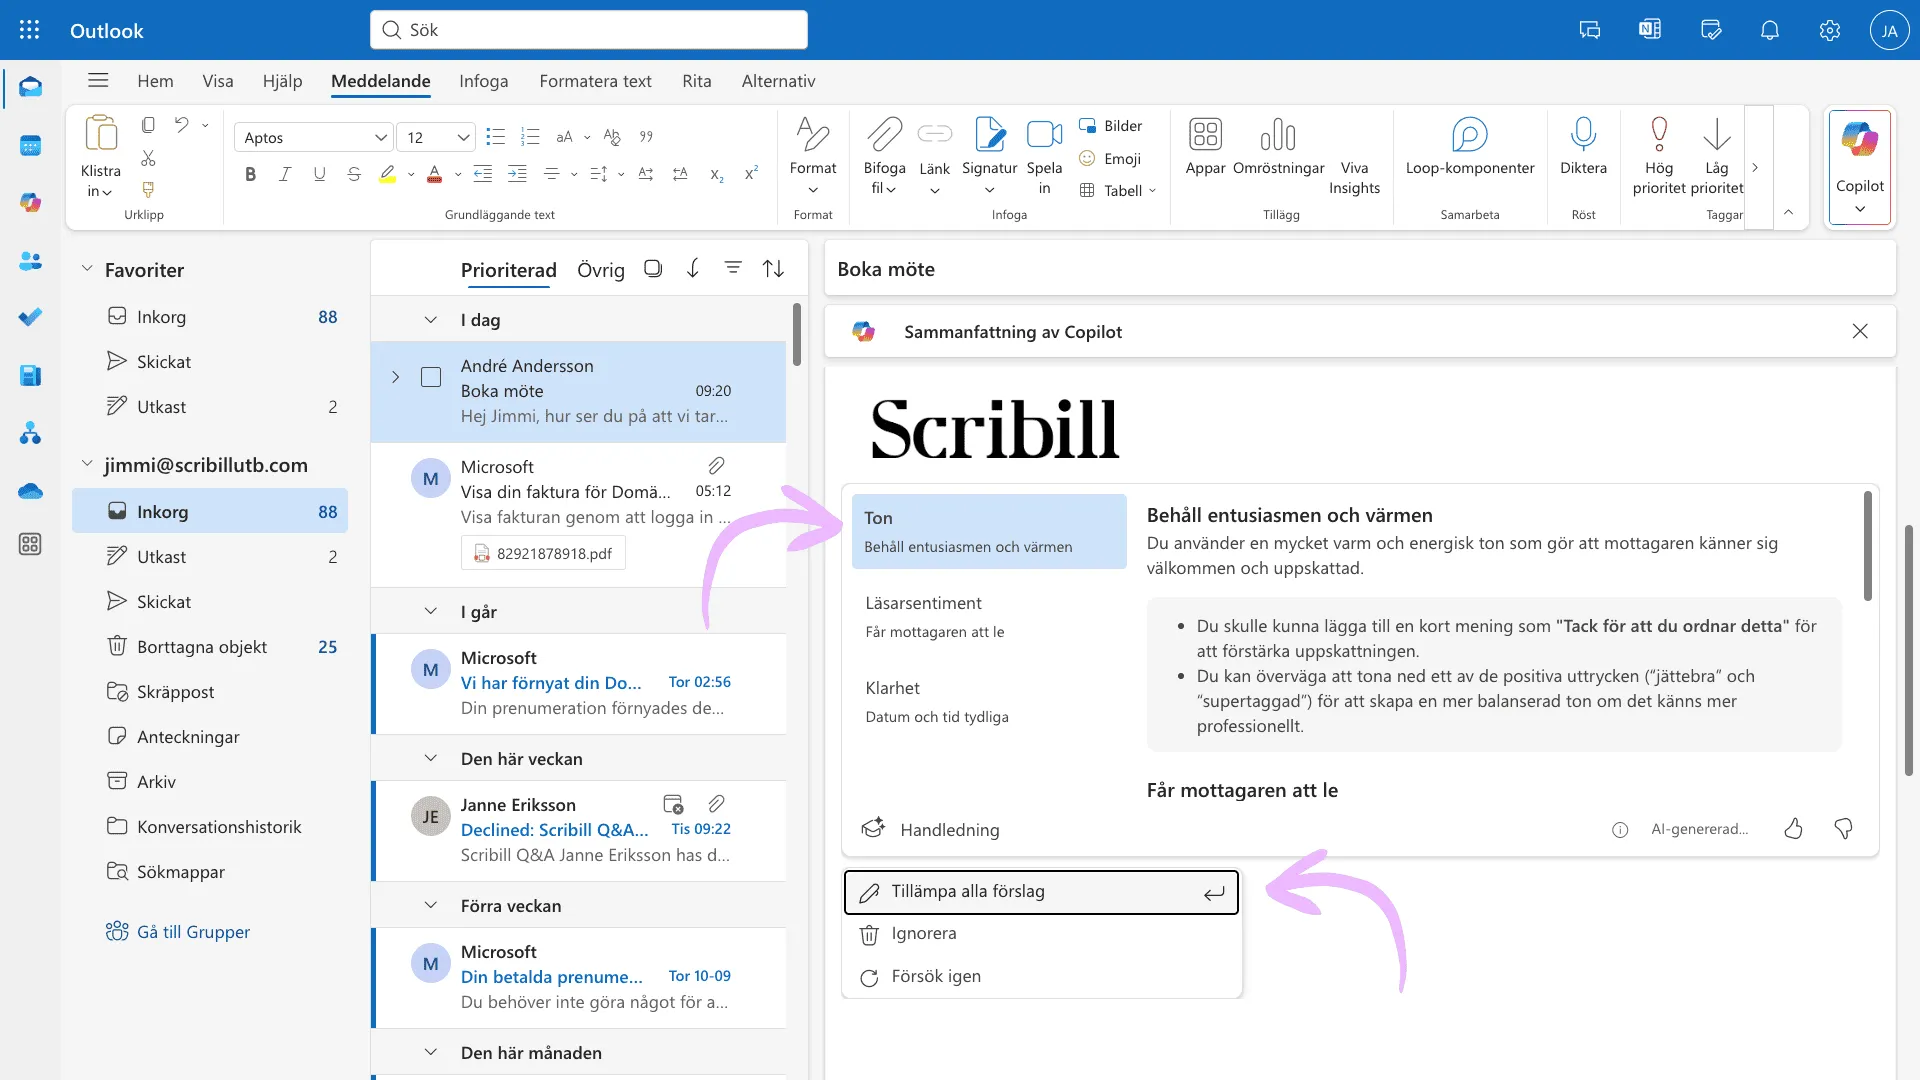Switch to the Rita ribbon tab
Screen dimensions: 1920x1080
coord(696,81)
